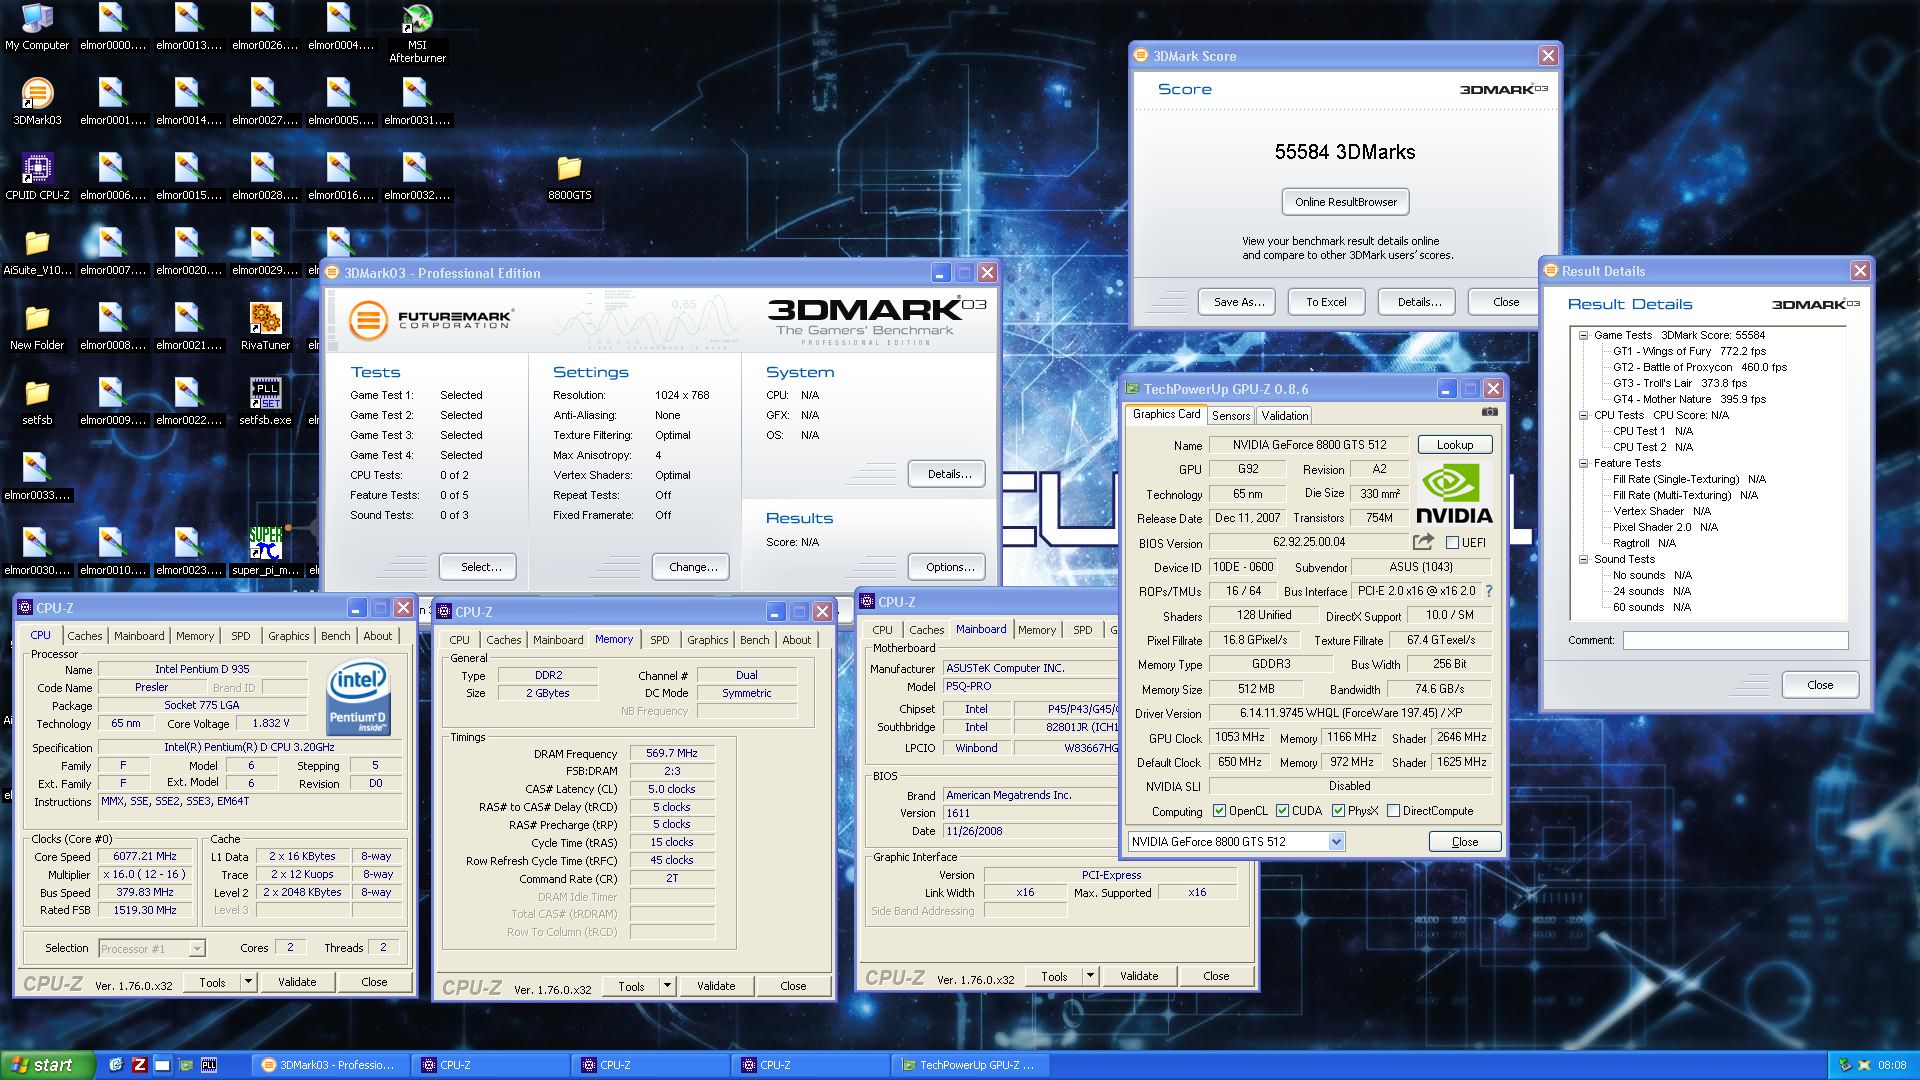
Task: Select GT1 - Wings of Fury result row
Action: [1689, 351]
